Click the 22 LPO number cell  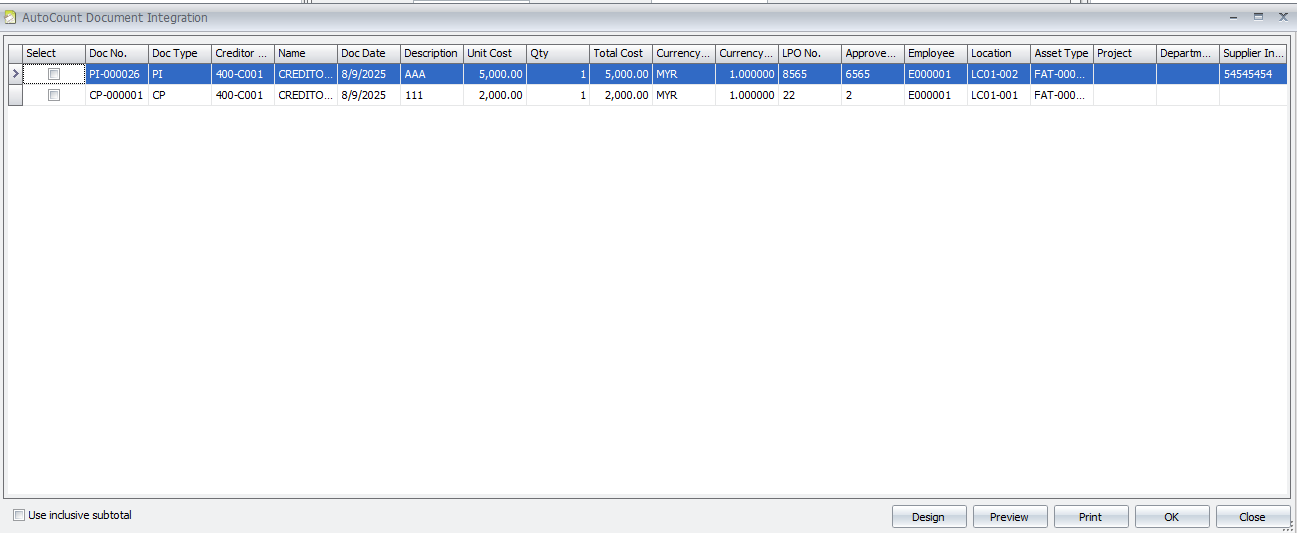(x=810, y=95)
